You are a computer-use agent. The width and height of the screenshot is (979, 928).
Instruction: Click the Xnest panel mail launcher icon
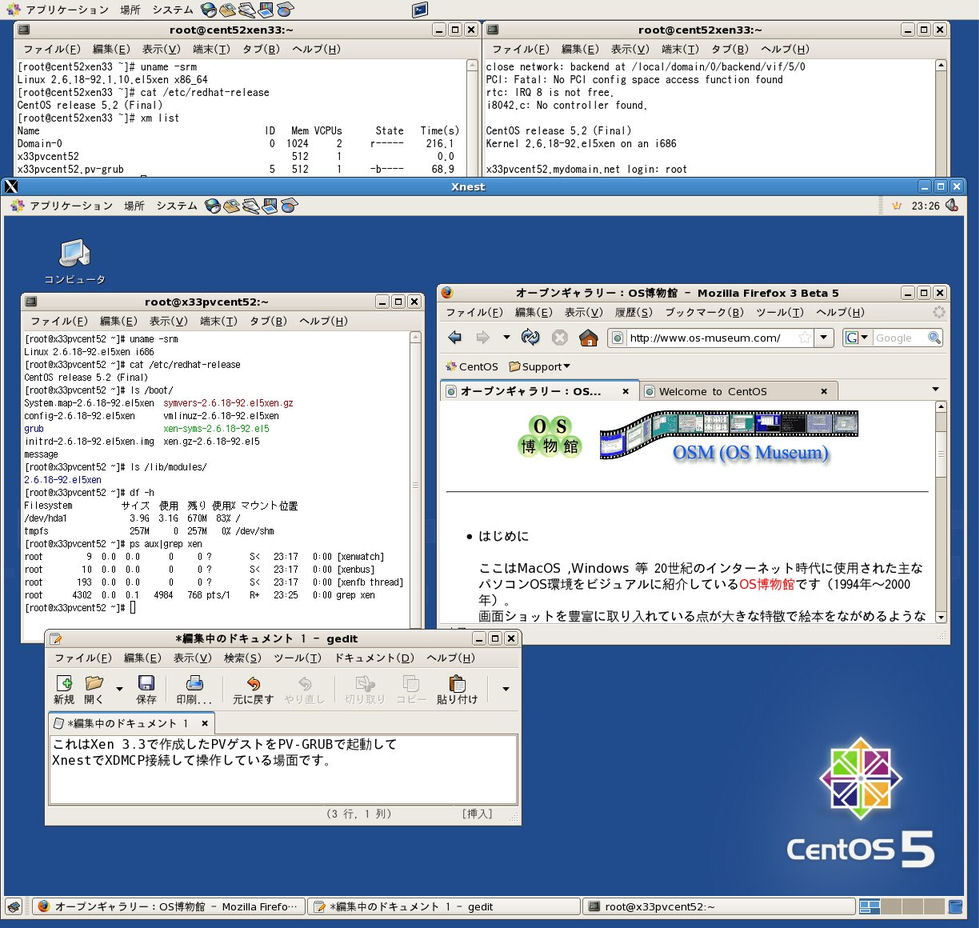(x=232, y=206)
